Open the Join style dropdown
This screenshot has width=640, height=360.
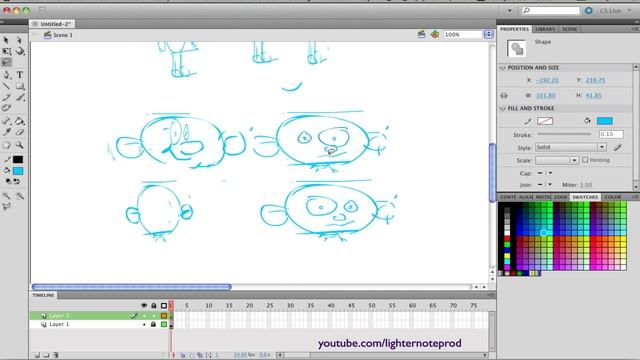[544, 185]
